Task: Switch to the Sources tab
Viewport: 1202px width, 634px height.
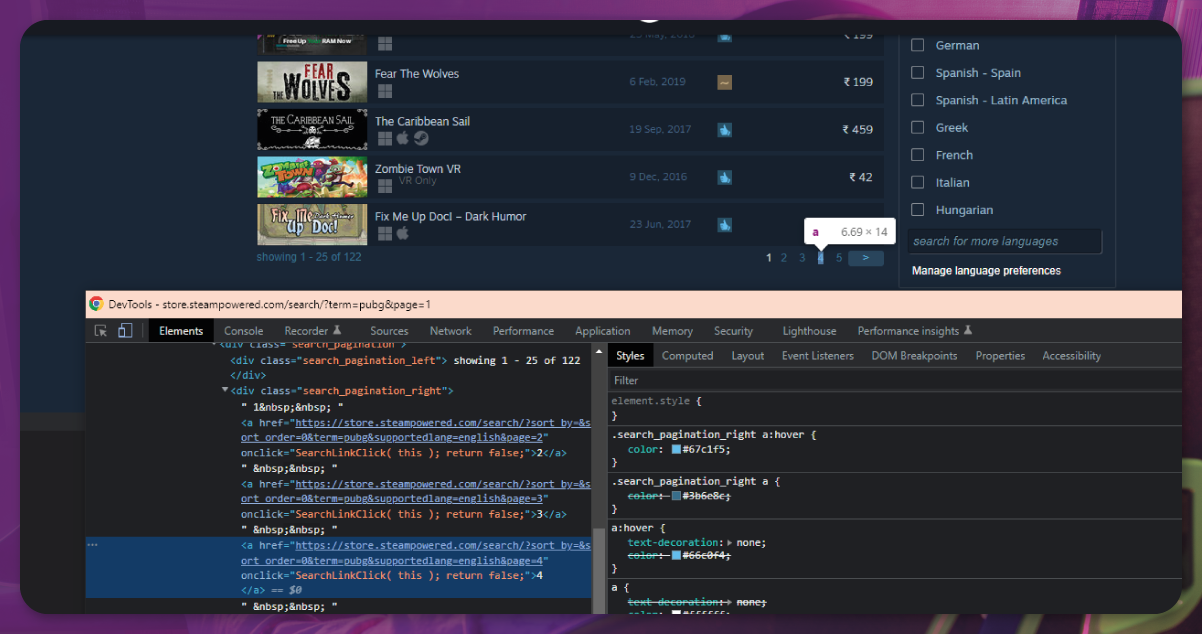Action: pyautogui.click(x=389, y=331)
